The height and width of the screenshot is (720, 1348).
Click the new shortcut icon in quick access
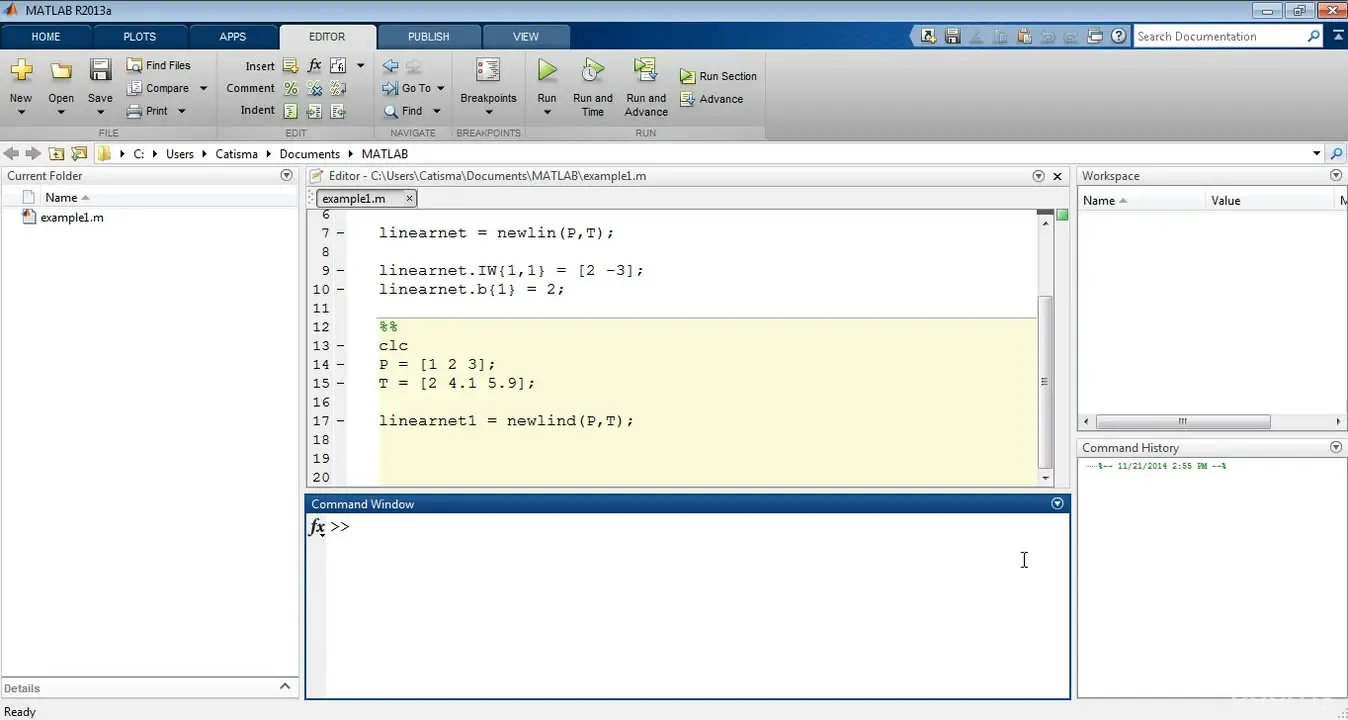(928, 36)
